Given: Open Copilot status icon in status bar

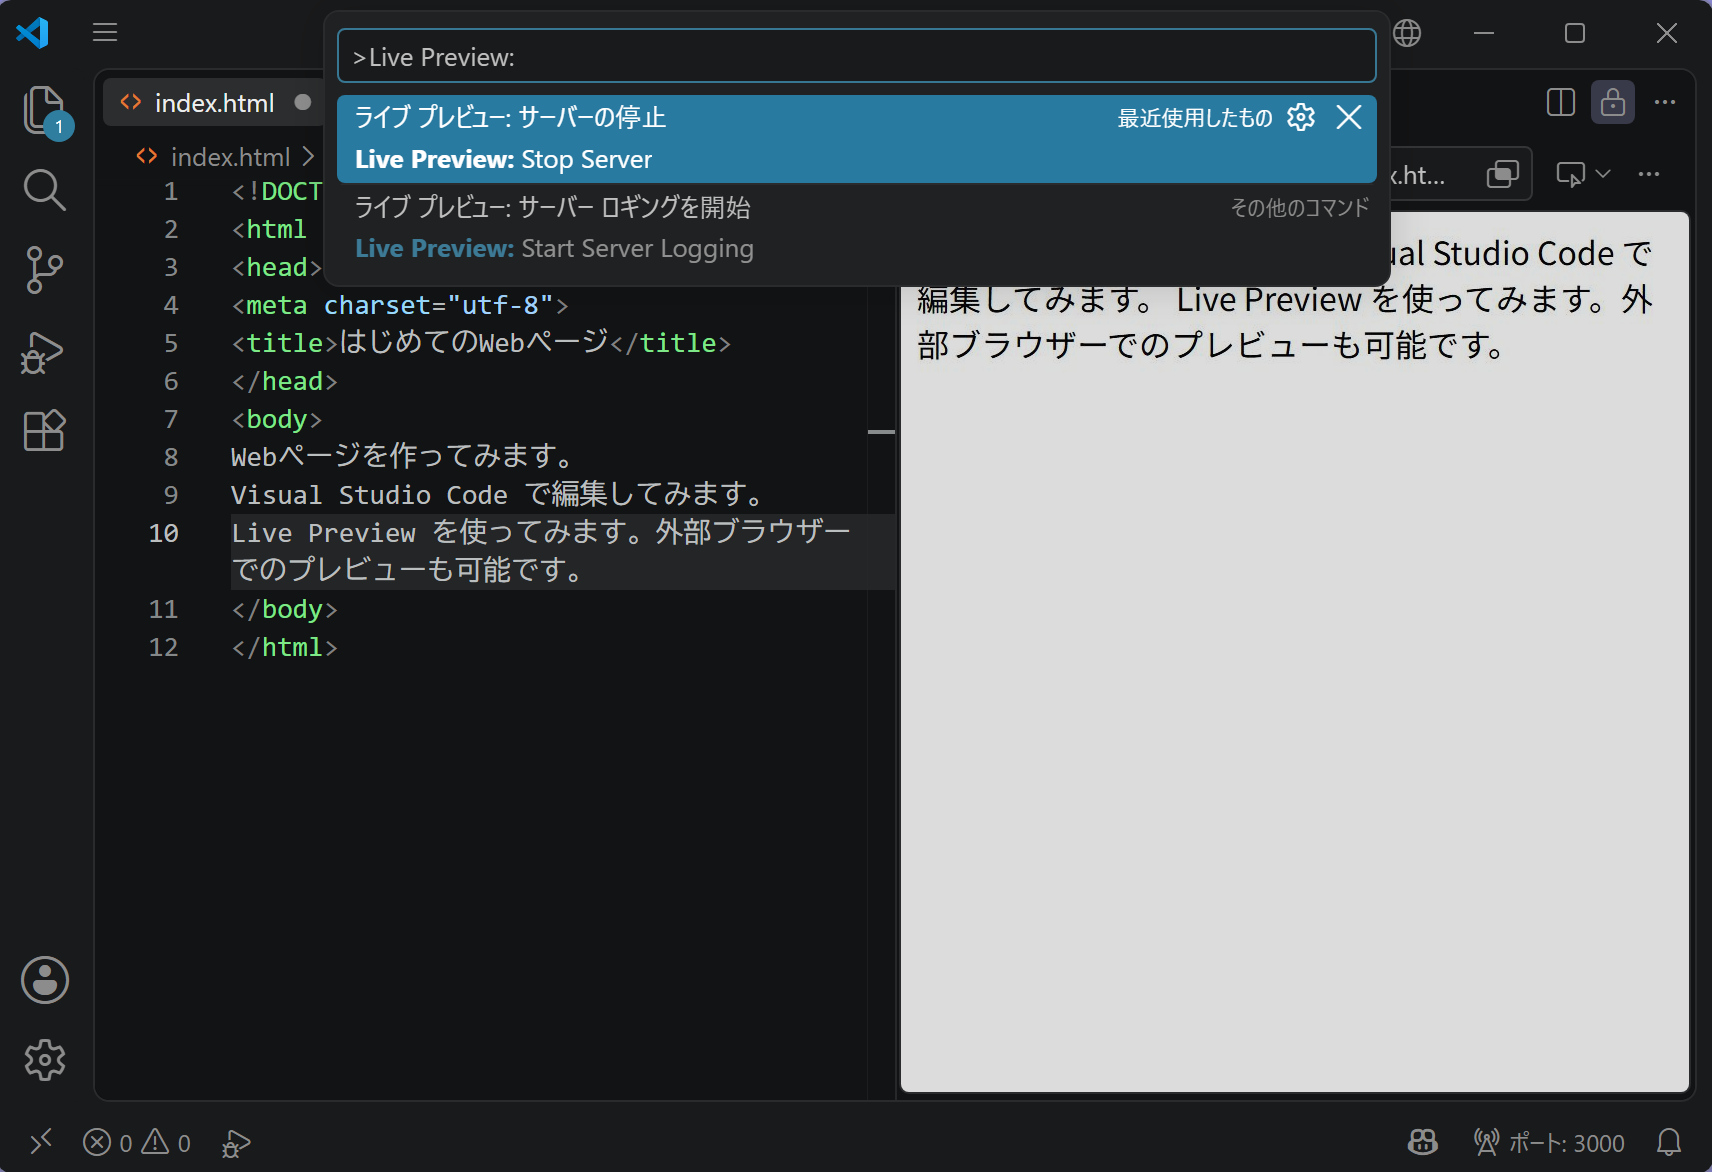Looking at the screenshot, I should click(1422, 1142).
